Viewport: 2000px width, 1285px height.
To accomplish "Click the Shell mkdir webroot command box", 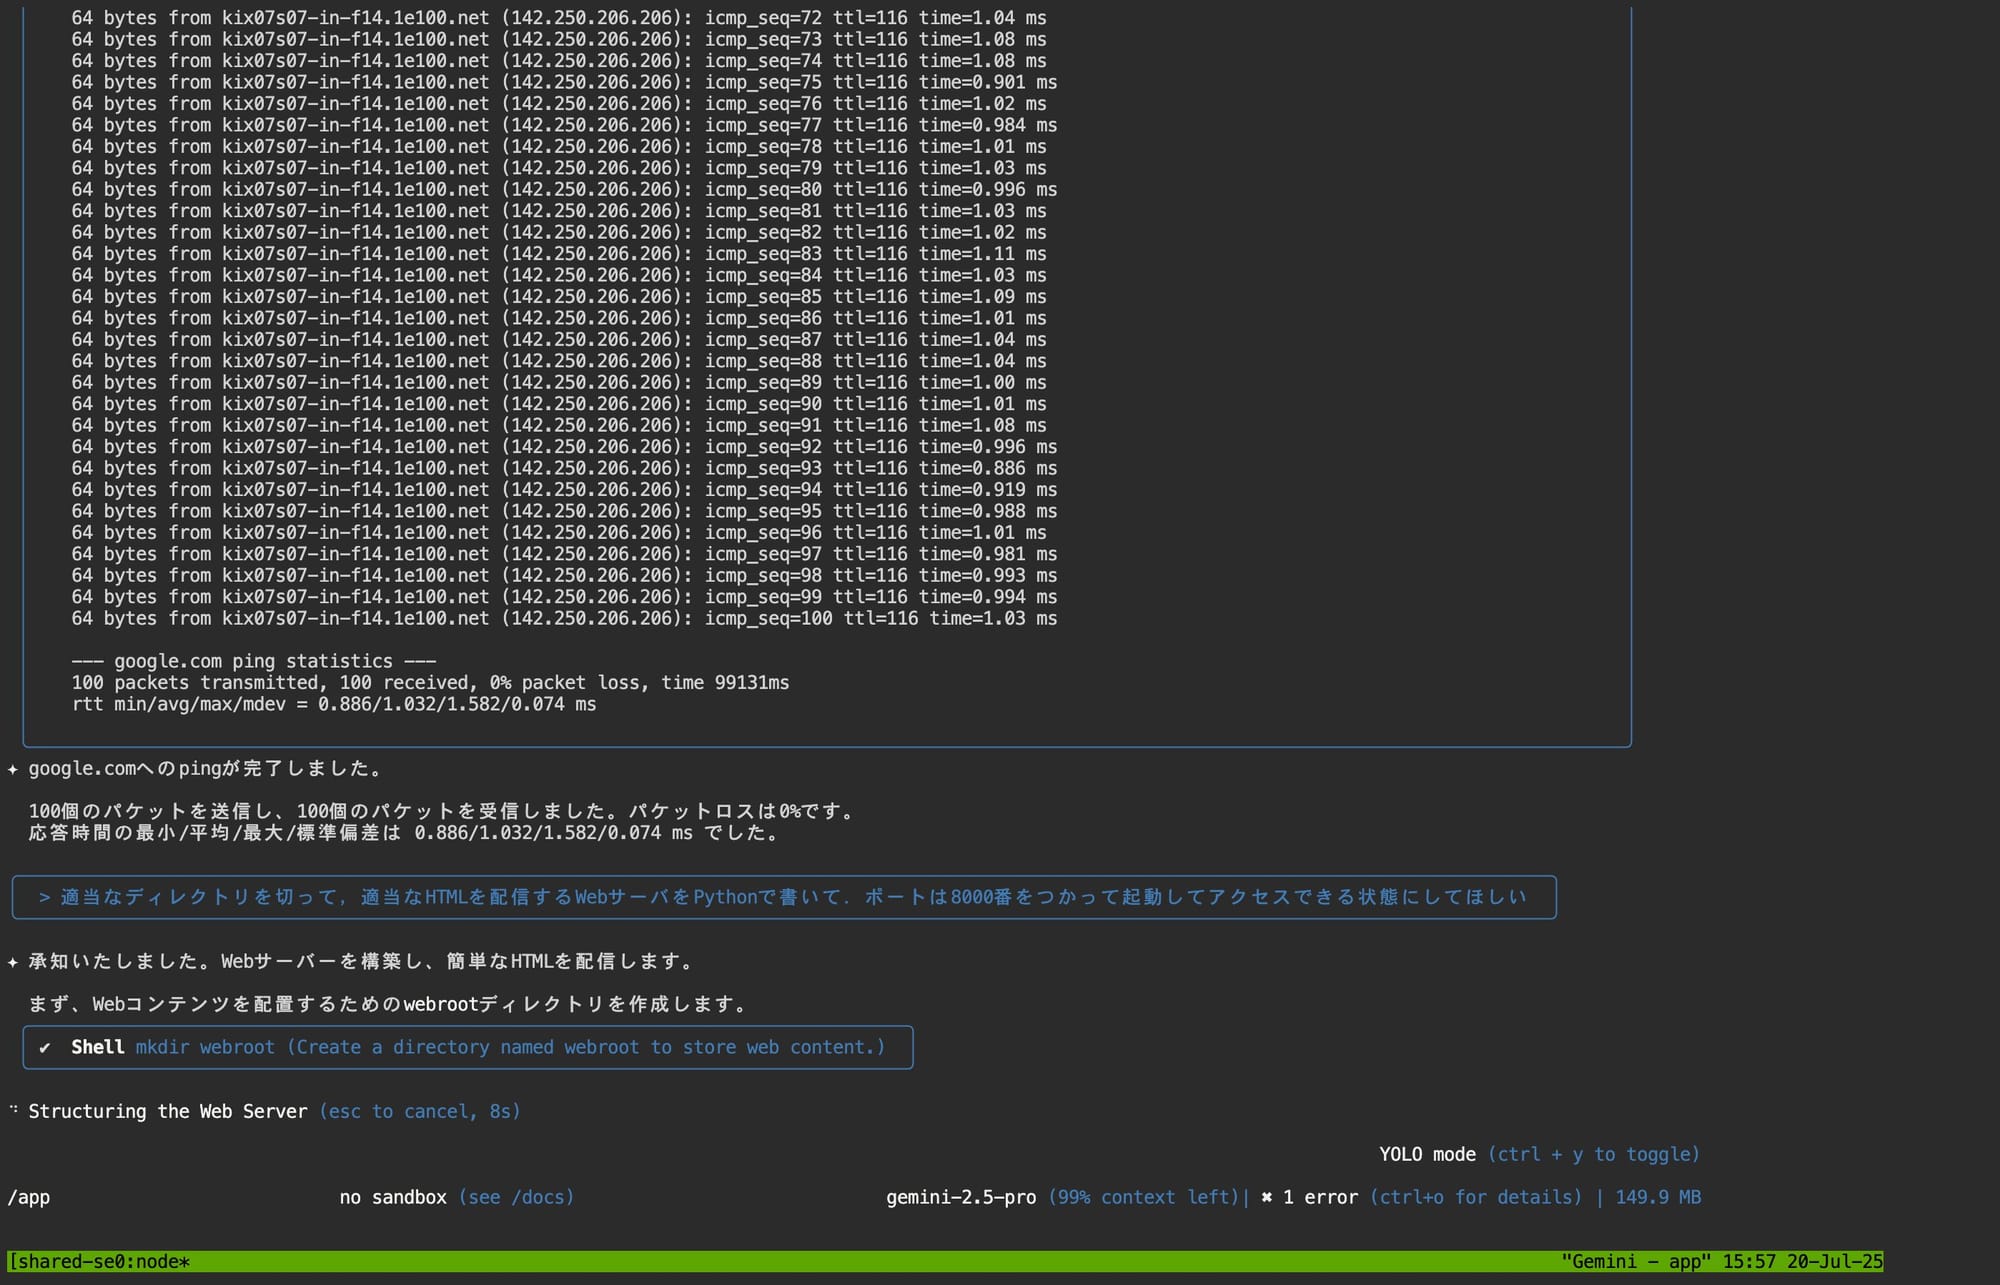I will click(468, 1047).
